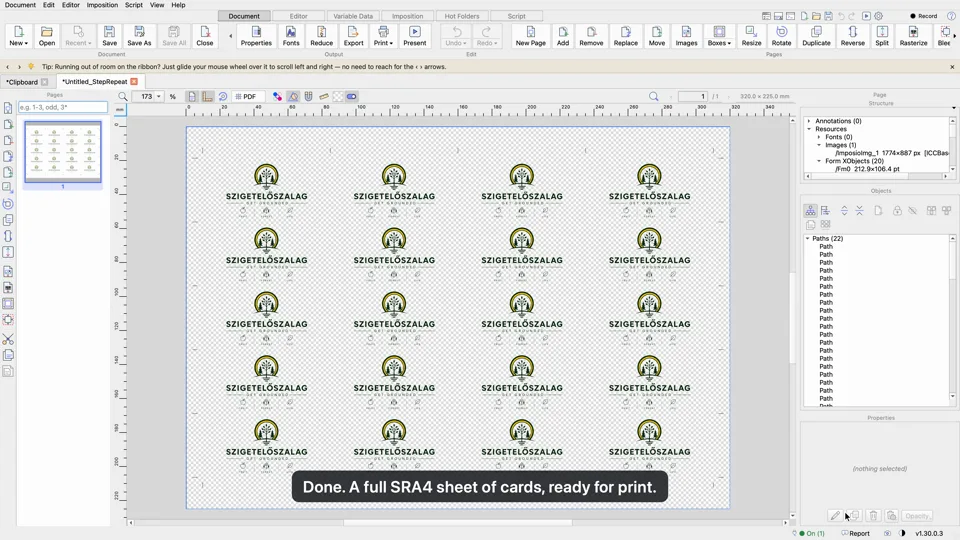Open the Script menu in the menu bar

[133, 5]
